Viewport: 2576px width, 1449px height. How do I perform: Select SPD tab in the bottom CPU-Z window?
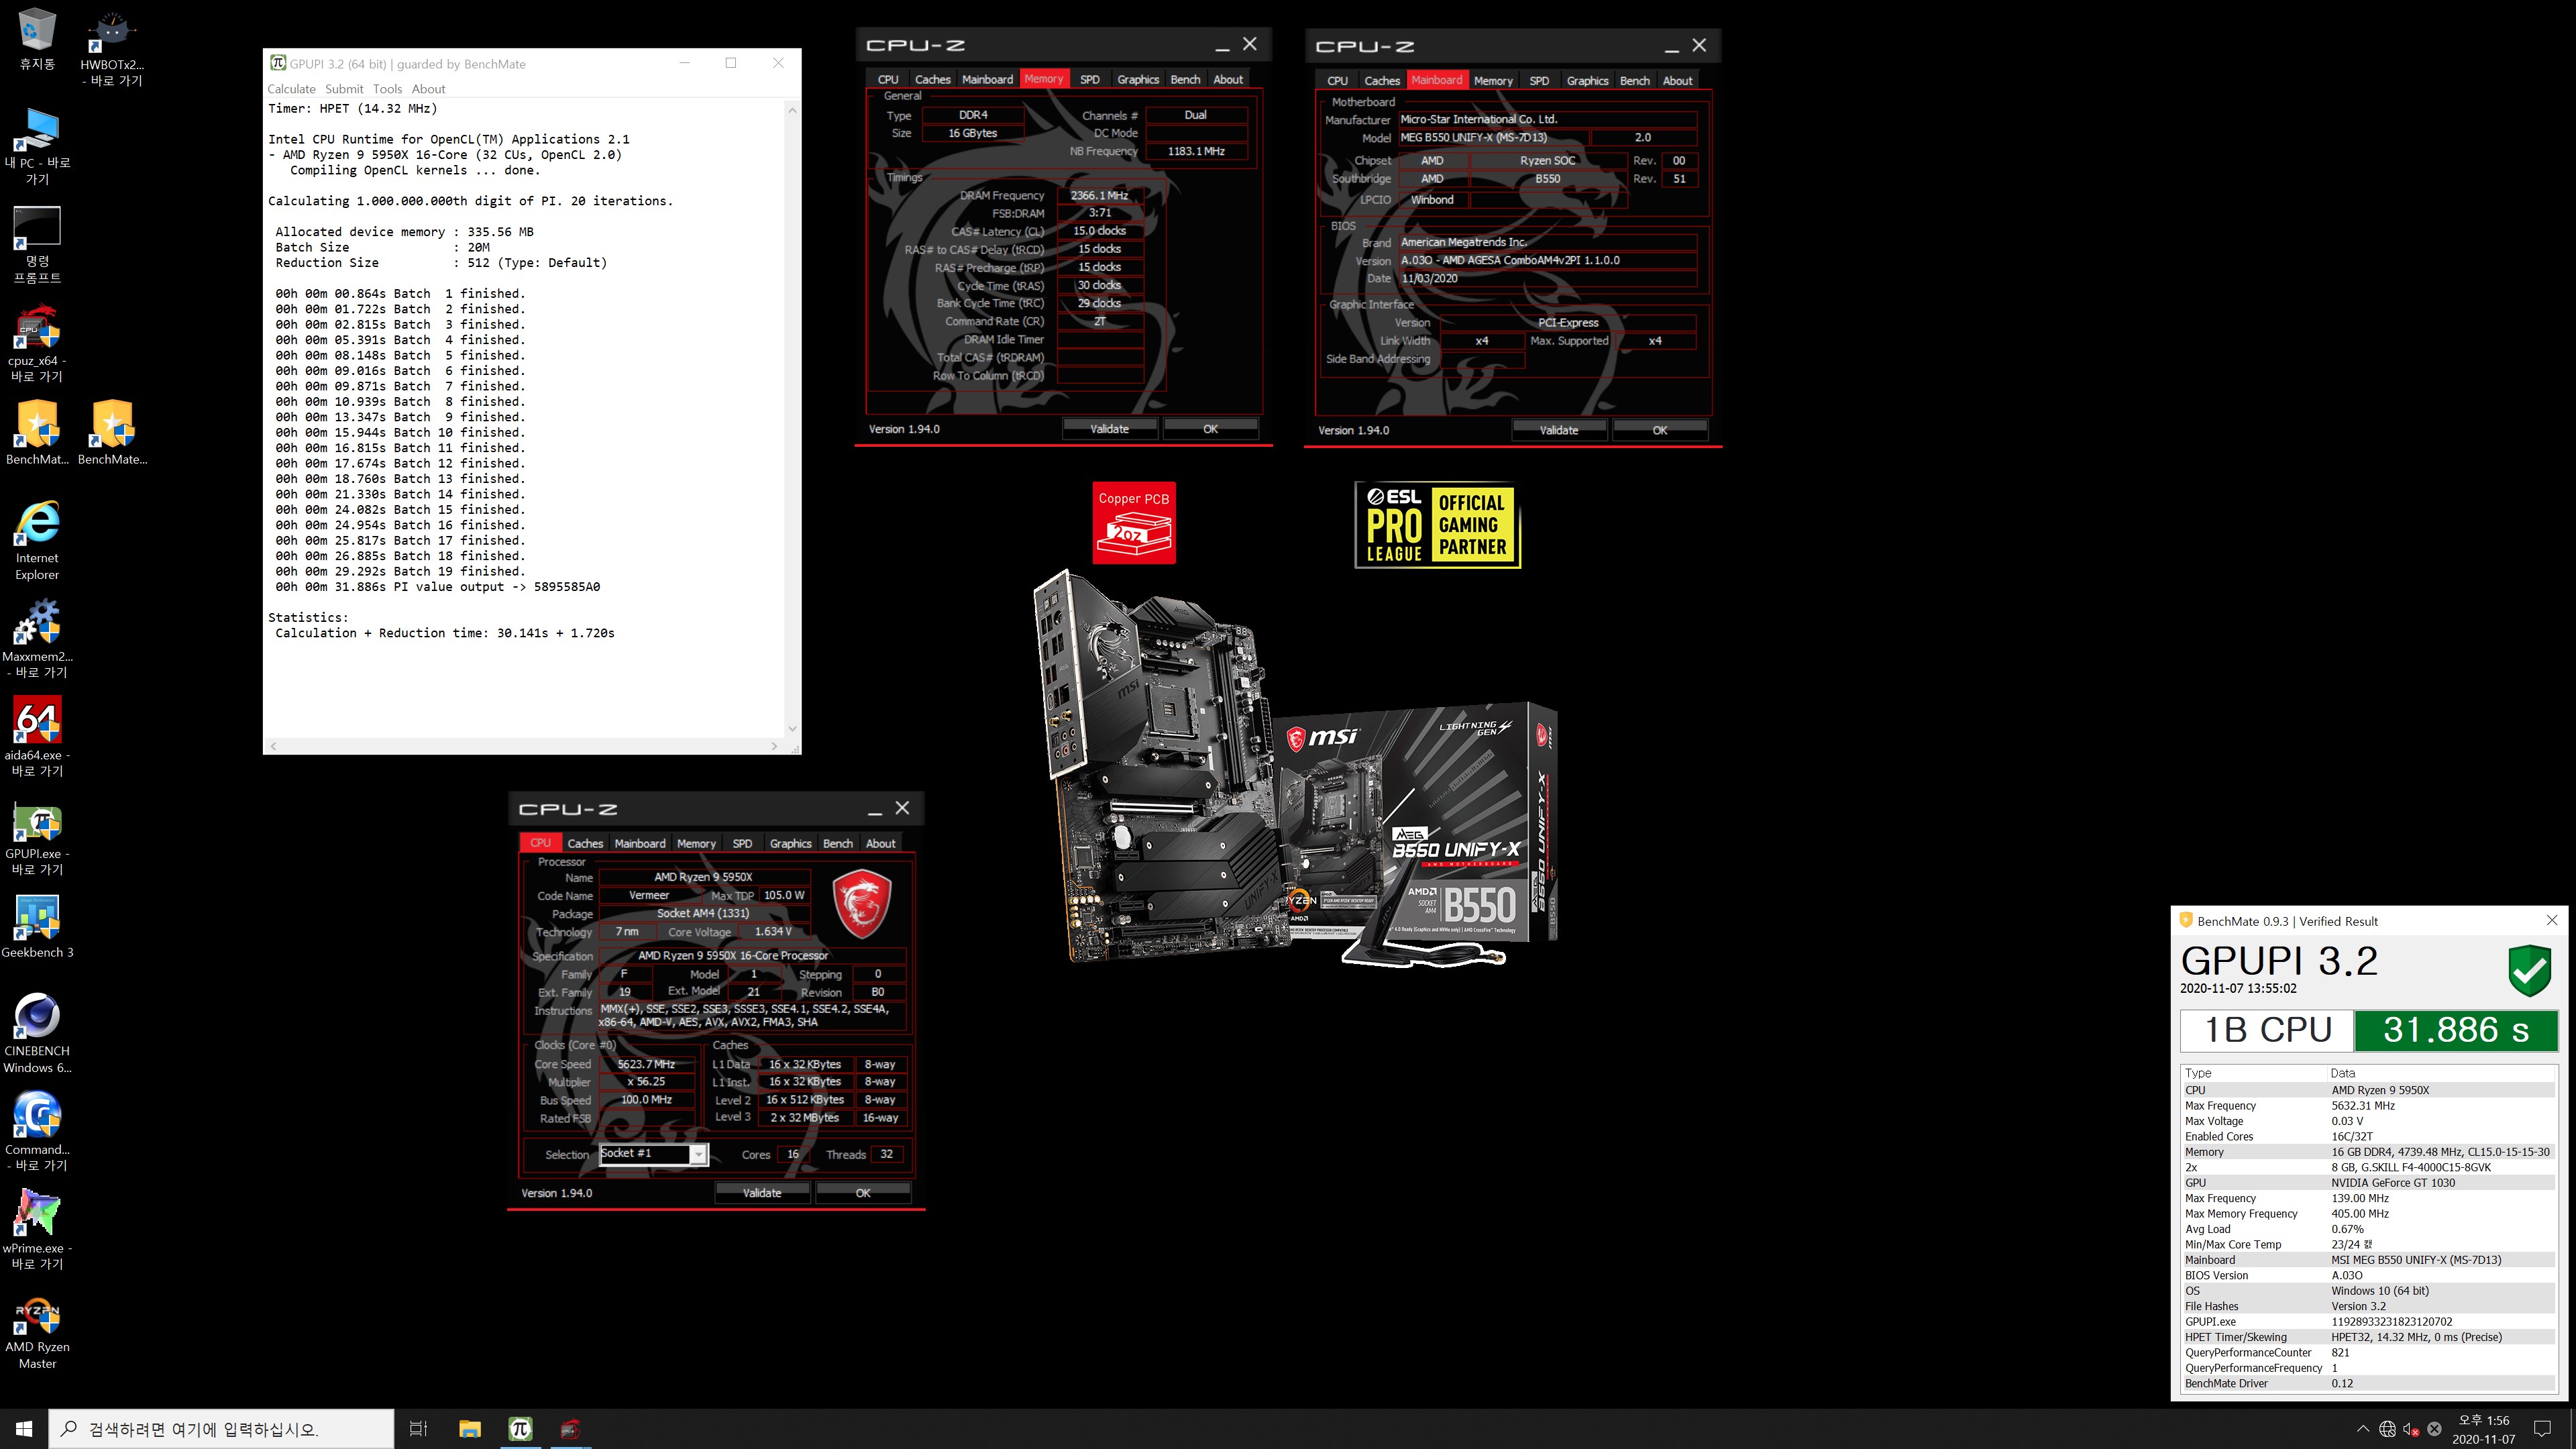pyautogui.click(x=742, y=843)
